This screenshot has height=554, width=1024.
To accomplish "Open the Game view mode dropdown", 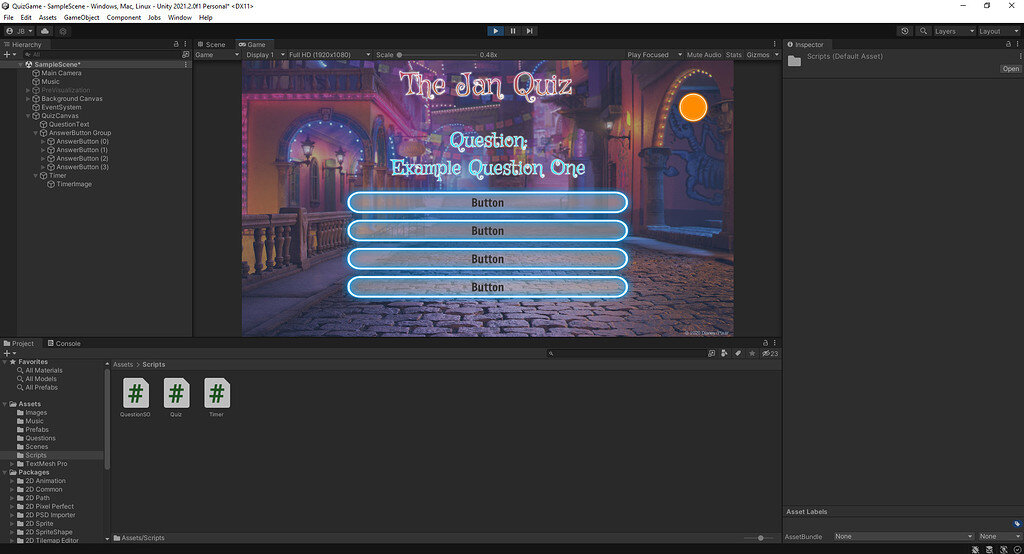I will 217,55.
